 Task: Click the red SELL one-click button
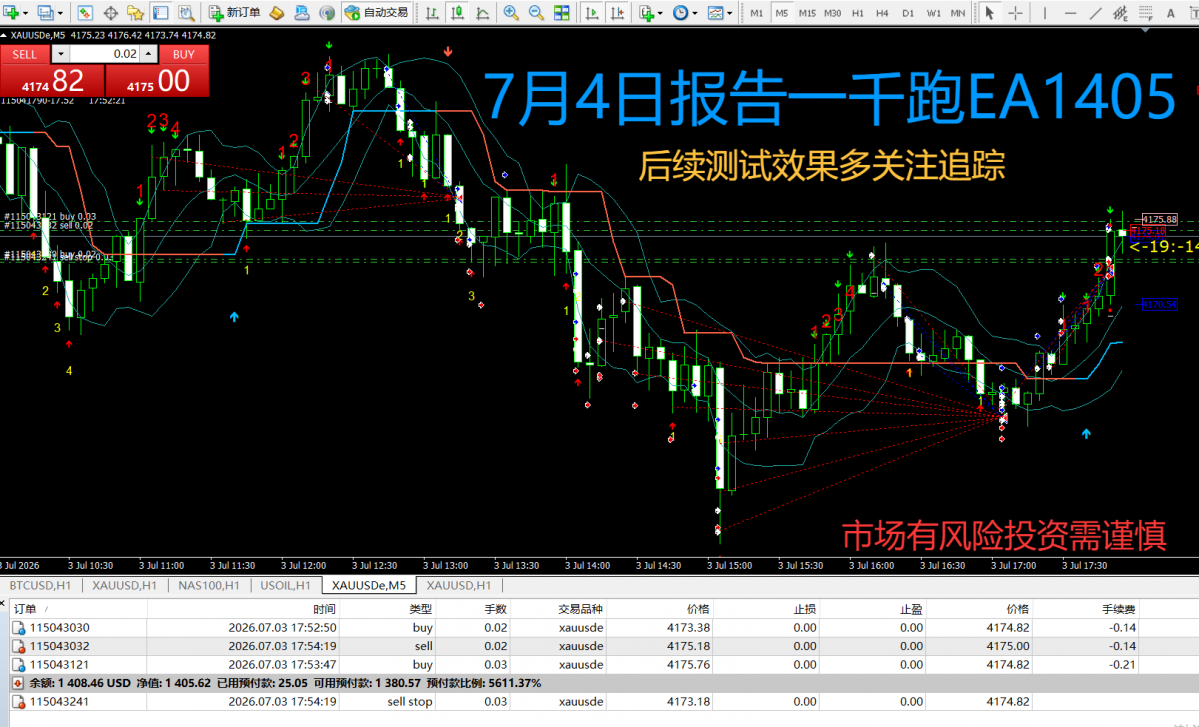tap(52, 71)
